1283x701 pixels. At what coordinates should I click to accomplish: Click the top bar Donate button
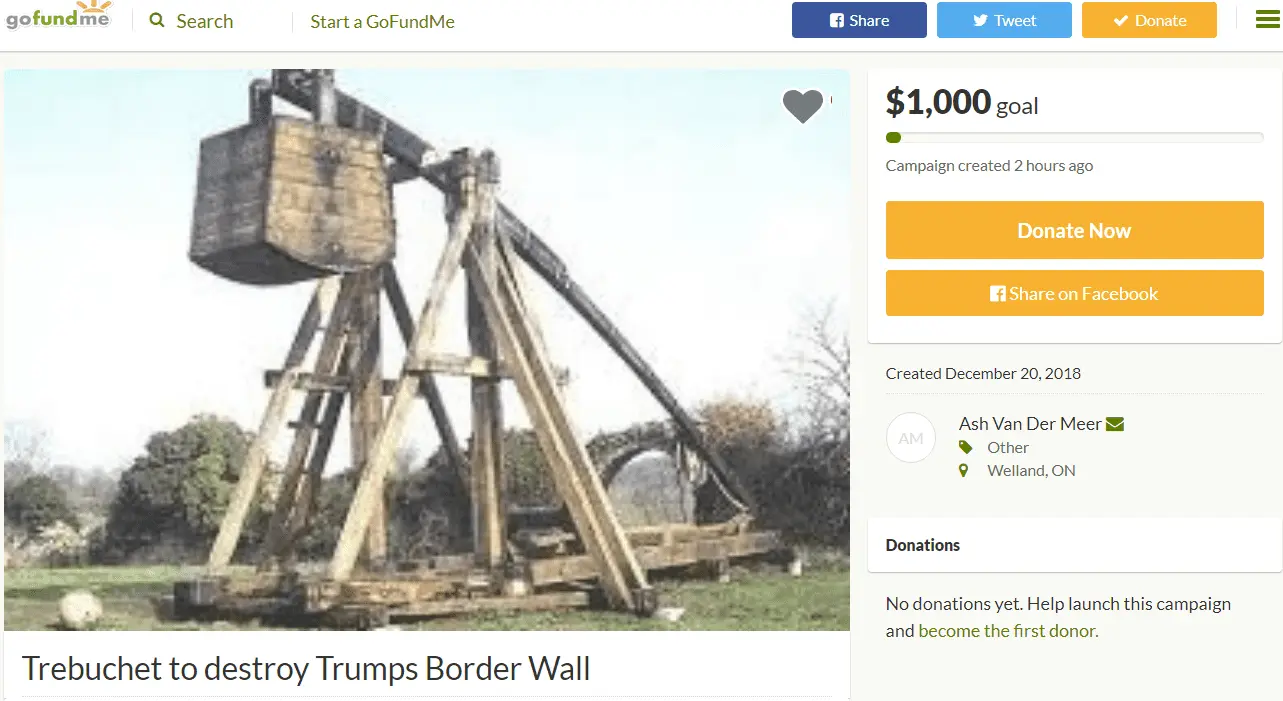pos(1149,20)
